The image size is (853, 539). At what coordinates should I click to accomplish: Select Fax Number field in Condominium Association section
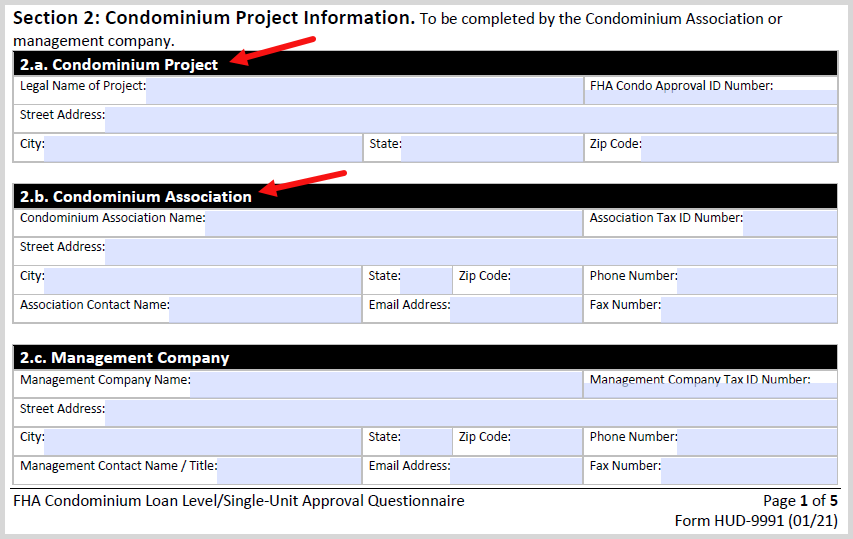tap(748, 309)
